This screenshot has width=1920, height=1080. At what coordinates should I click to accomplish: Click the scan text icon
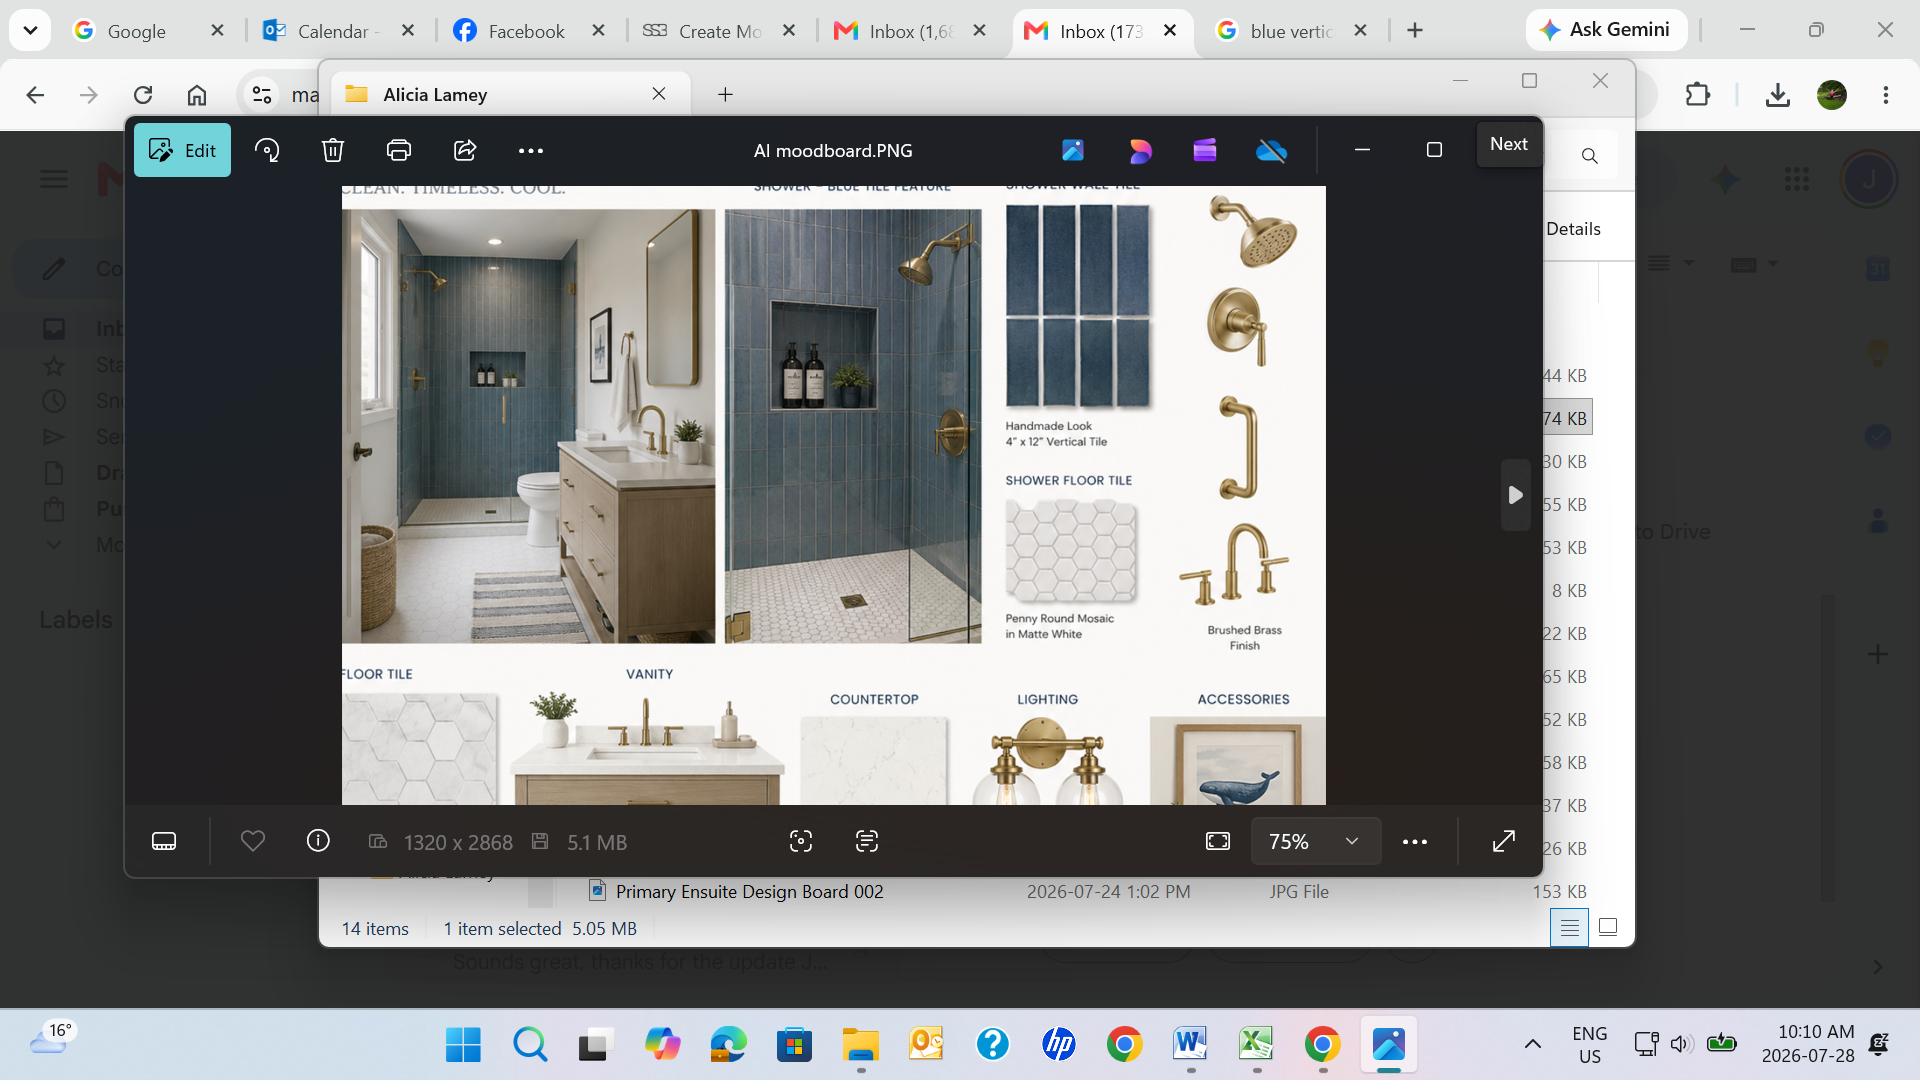point(867,841)
